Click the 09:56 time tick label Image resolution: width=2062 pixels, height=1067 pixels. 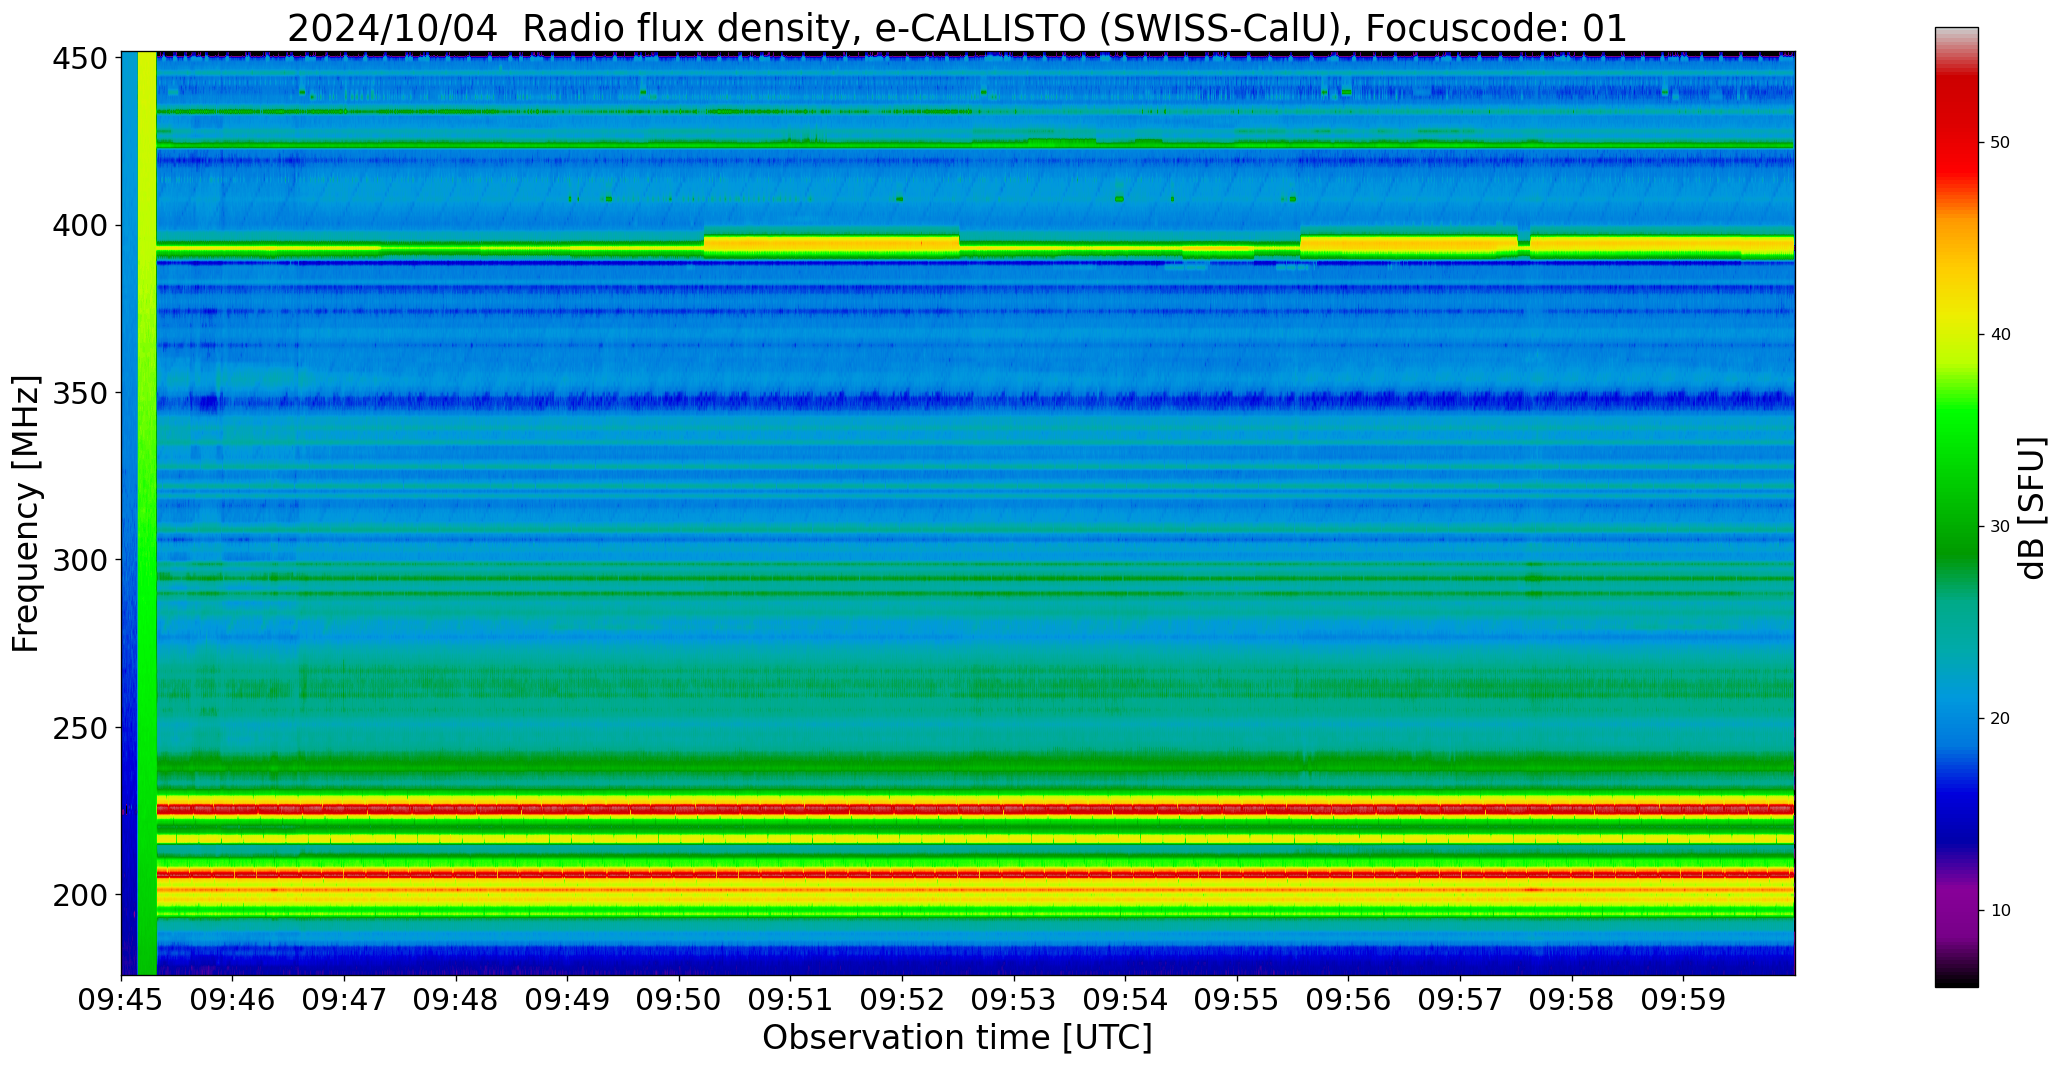click(x=1349, y=1000)
